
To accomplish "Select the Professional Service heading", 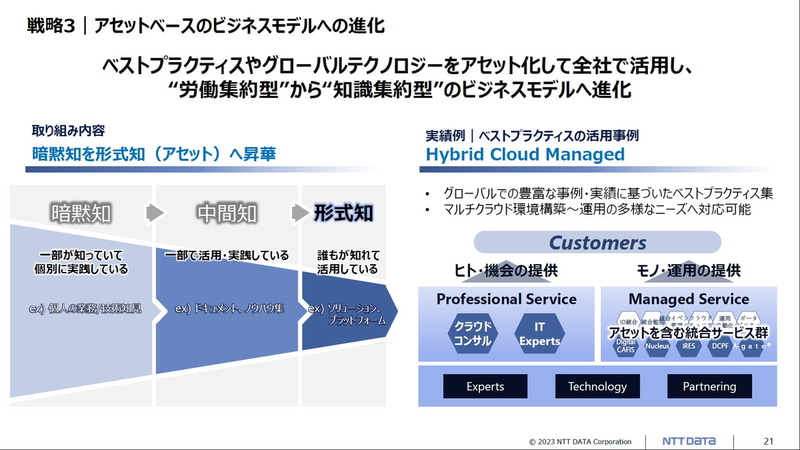I will pyautogui.click(x=506, y=299).
